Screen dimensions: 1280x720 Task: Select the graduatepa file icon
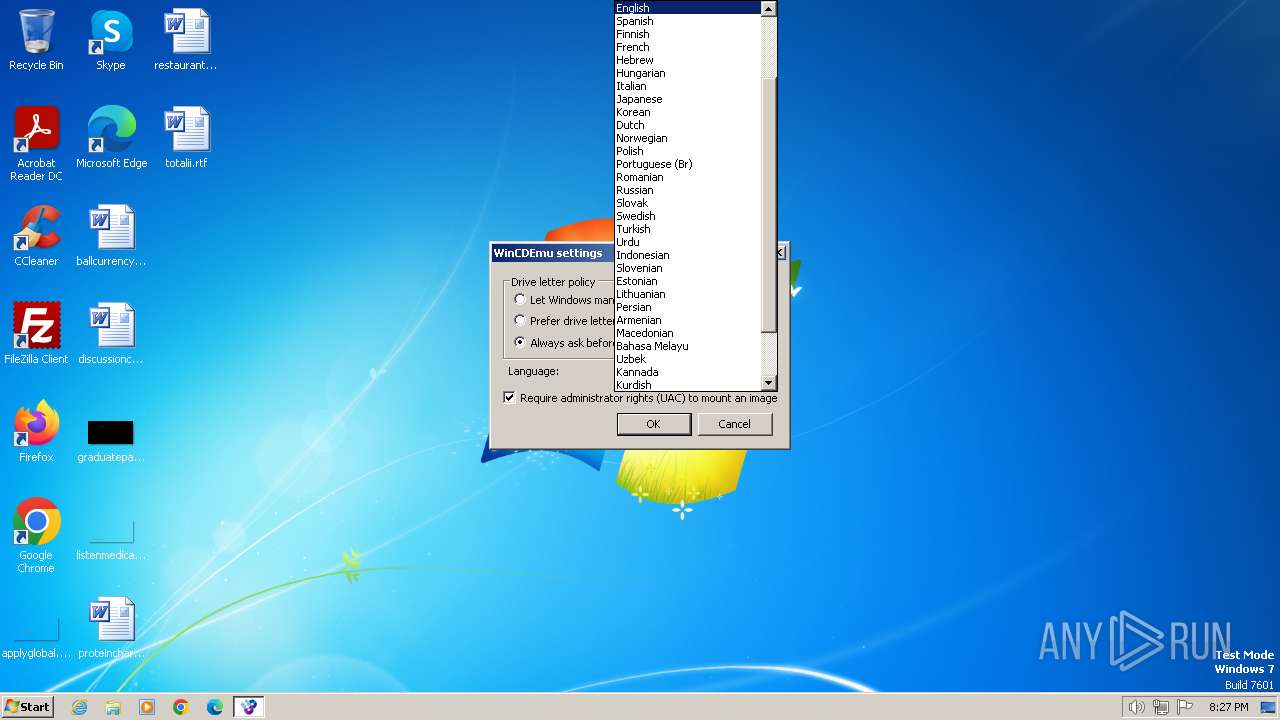click(x=111, y=440)
